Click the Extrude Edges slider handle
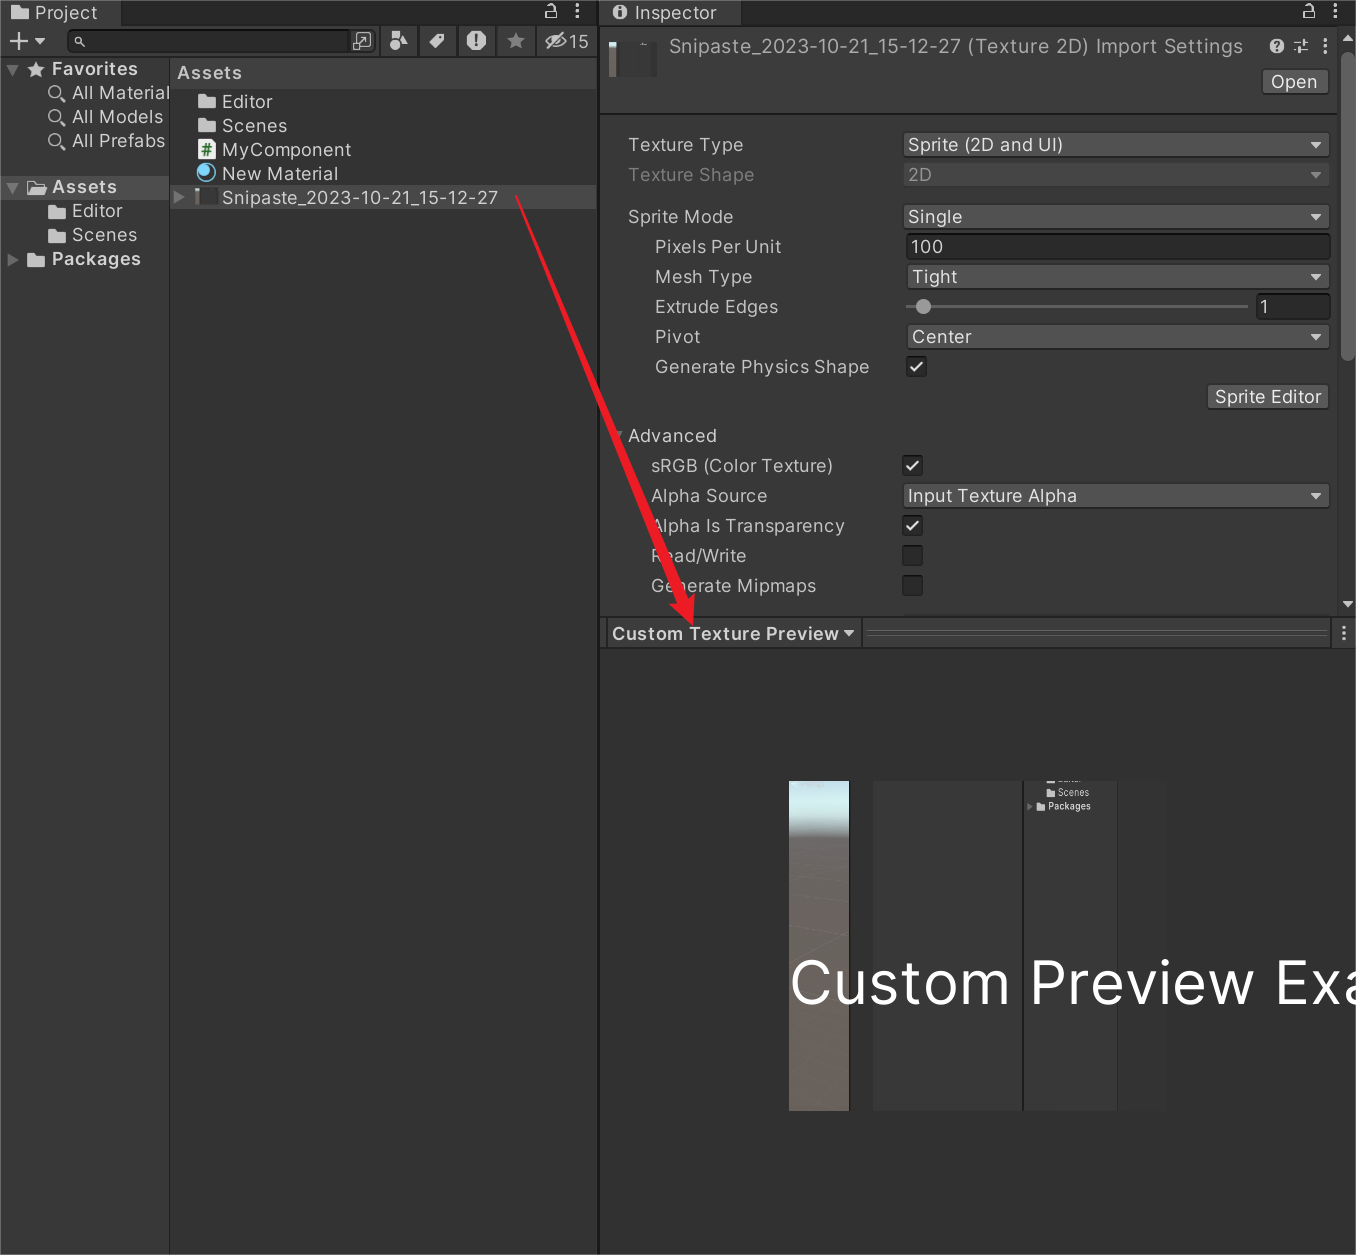The height and width of the screenshot is (1255, 1356). [x=923, y=307]
